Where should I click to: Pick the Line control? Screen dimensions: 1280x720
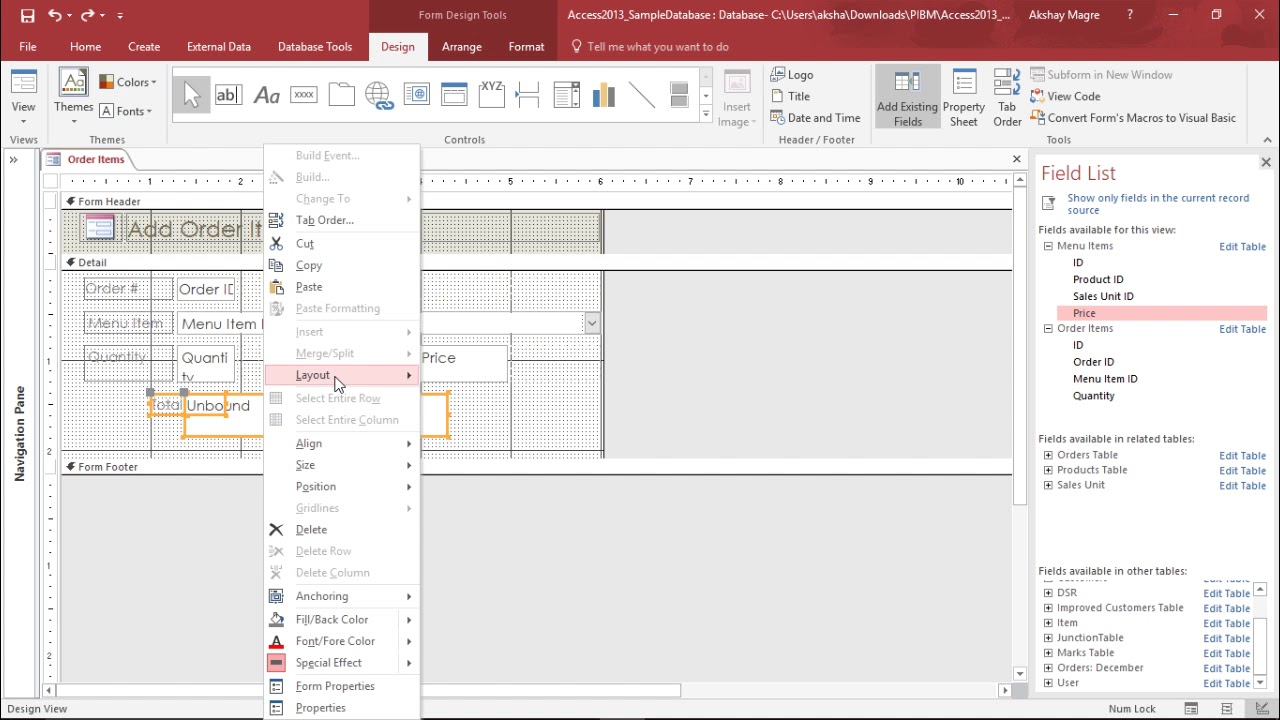point(641,95)
